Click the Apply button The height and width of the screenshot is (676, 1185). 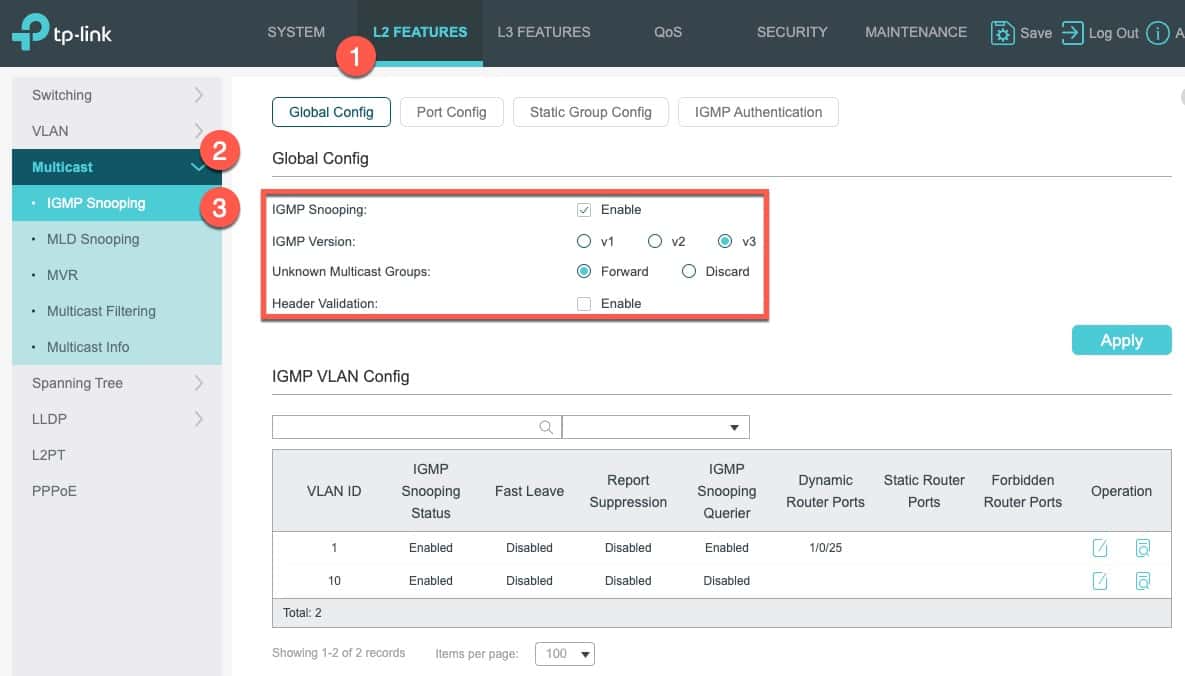tap(1122, 340)
